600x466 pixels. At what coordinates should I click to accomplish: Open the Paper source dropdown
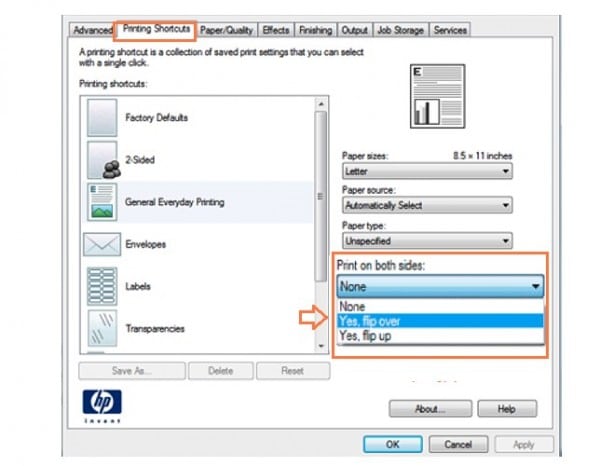[x=427, y=205]
